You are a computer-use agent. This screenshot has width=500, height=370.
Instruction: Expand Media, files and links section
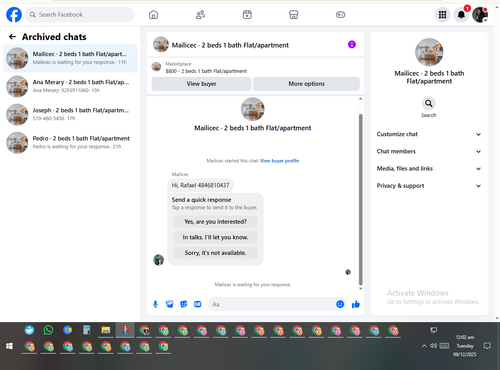click(429, 169)
